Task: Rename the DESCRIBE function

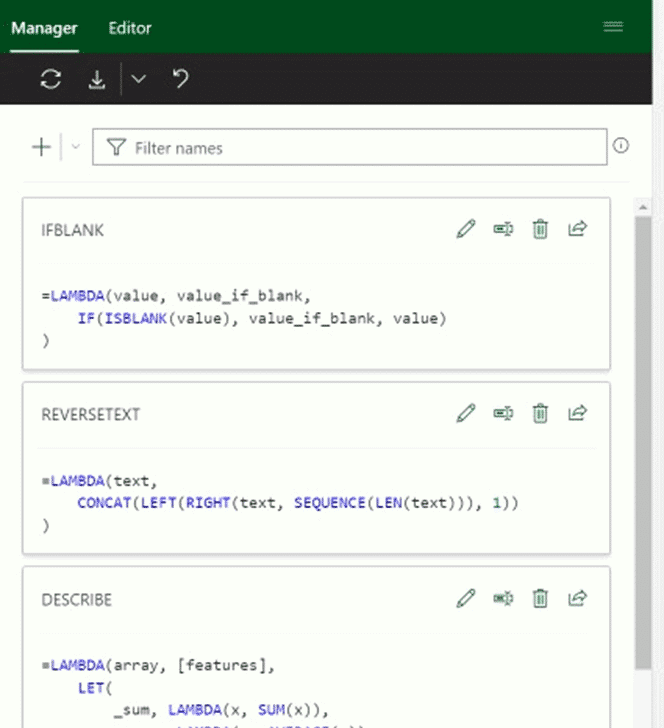Action: [x=503, y=598]
